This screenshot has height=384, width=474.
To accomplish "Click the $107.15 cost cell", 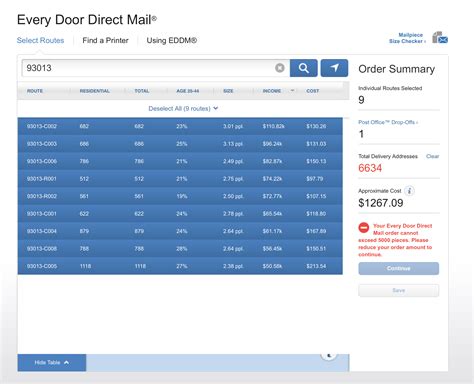I will coord(316,196).
